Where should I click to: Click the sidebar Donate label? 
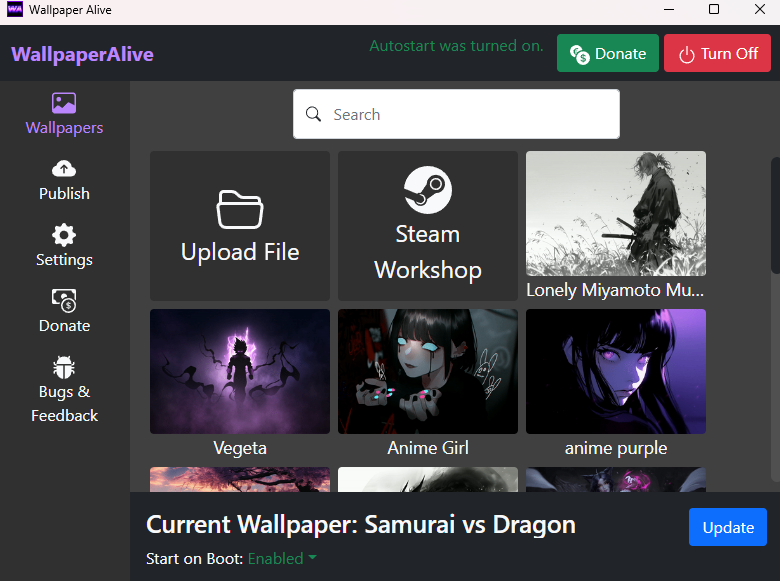(64, 325)
